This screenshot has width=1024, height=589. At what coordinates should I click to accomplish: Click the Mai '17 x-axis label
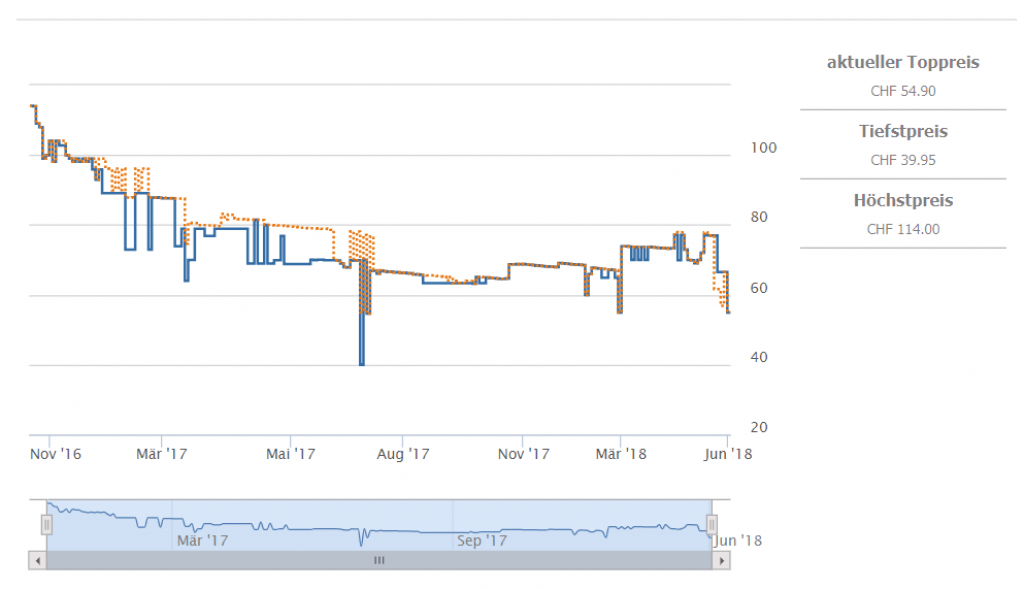[x=291, y=453]
